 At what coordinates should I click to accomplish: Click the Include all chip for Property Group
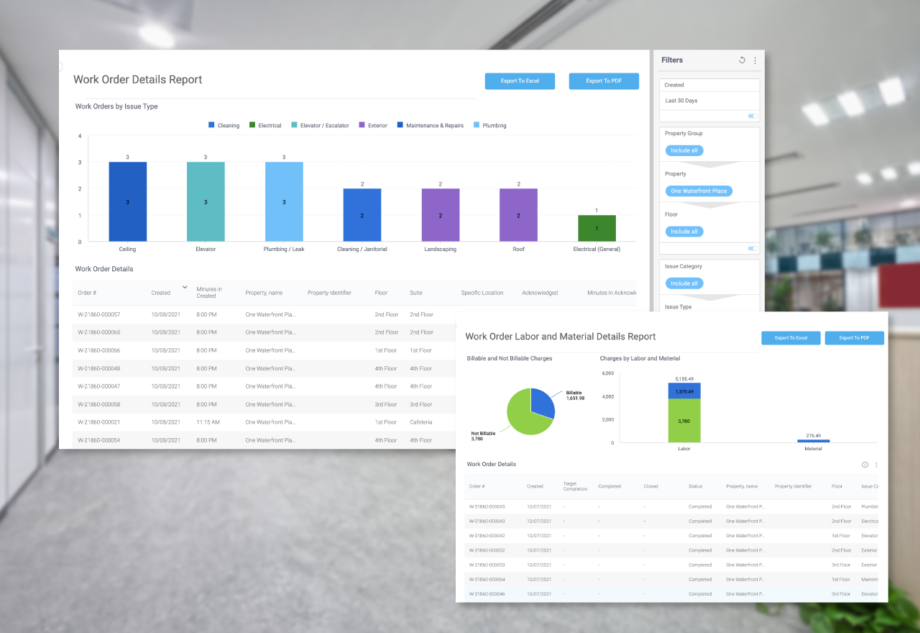click(685, 149)
